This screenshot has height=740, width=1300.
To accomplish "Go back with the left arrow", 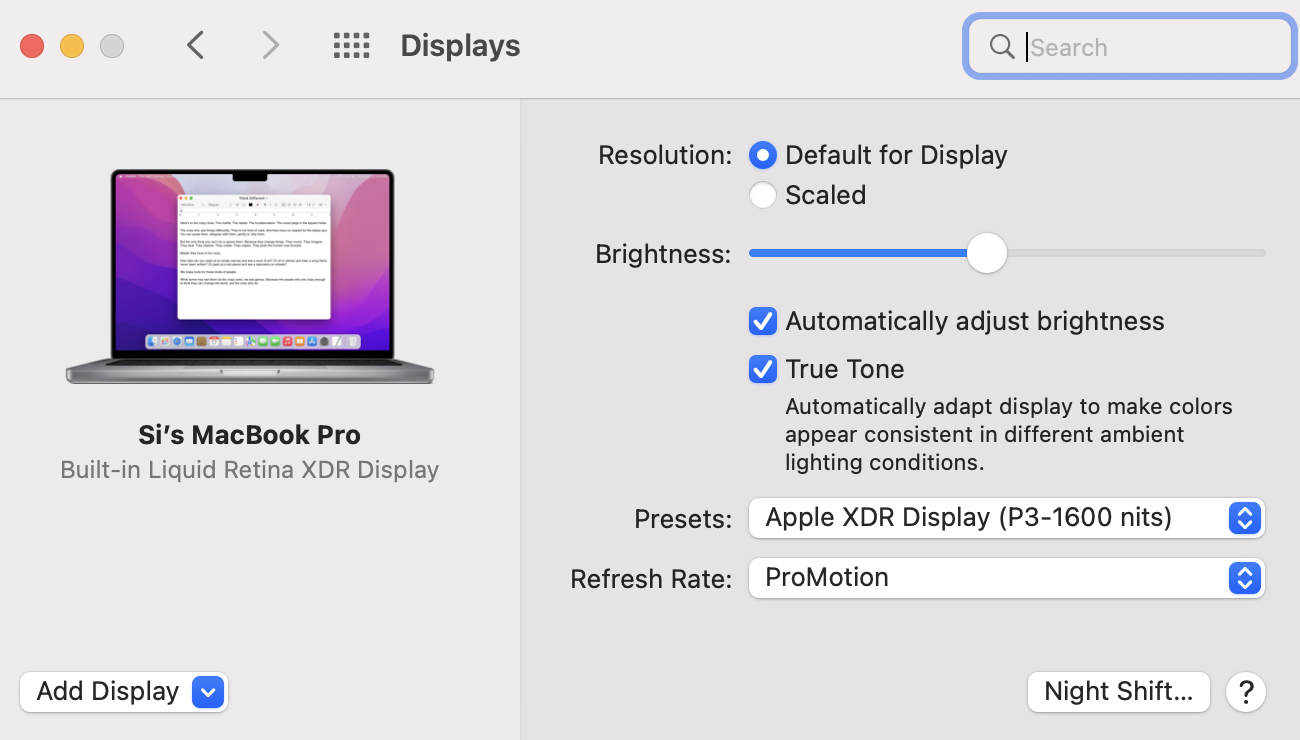I will 196,46.
